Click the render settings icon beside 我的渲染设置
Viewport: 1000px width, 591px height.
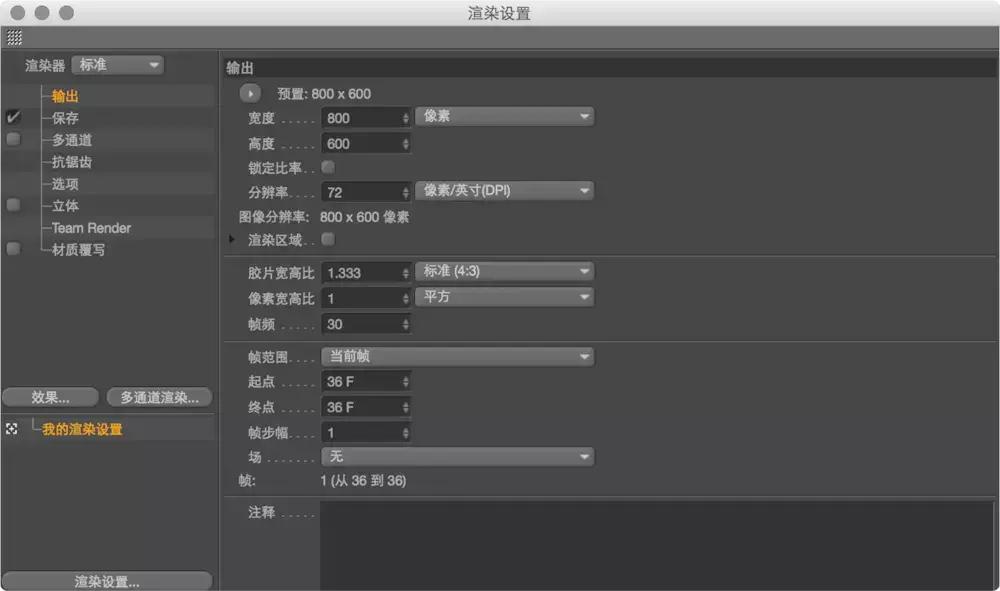pyautogui.click(x=10, y=427)
